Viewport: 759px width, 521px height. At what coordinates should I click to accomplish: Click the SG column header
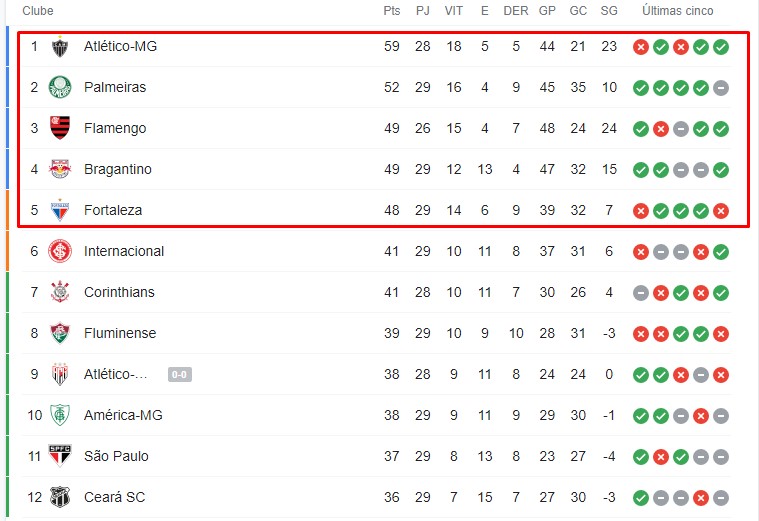[x=609, y=11]
